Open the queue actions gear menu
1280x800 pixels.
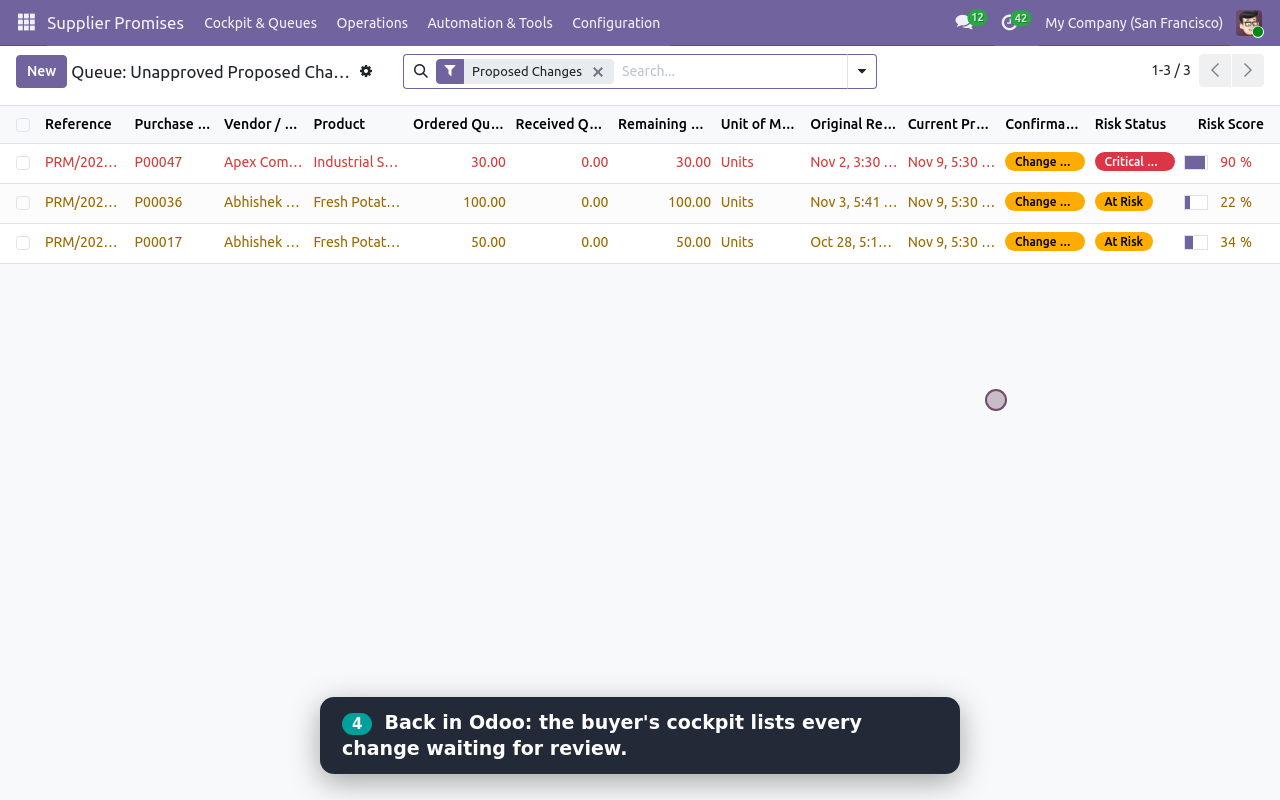pyautogui.click(x=366, y=71)
